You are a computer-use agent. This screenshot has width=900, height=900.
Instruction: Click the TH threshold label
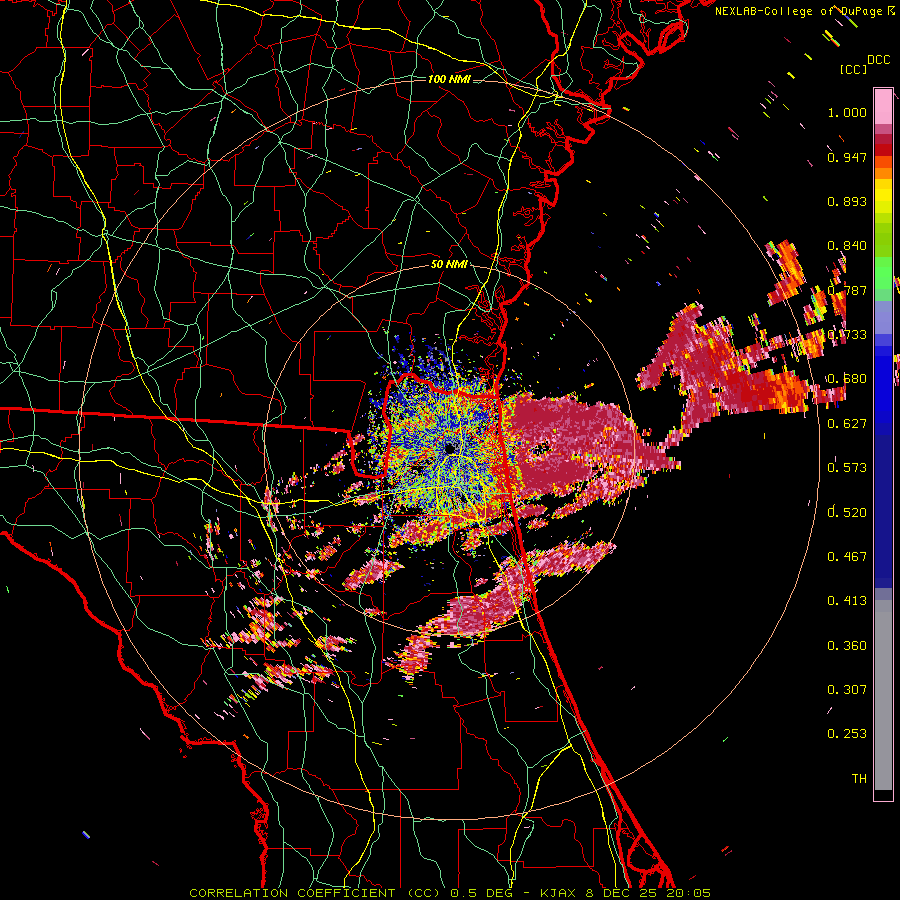click(x=859, y=778)
